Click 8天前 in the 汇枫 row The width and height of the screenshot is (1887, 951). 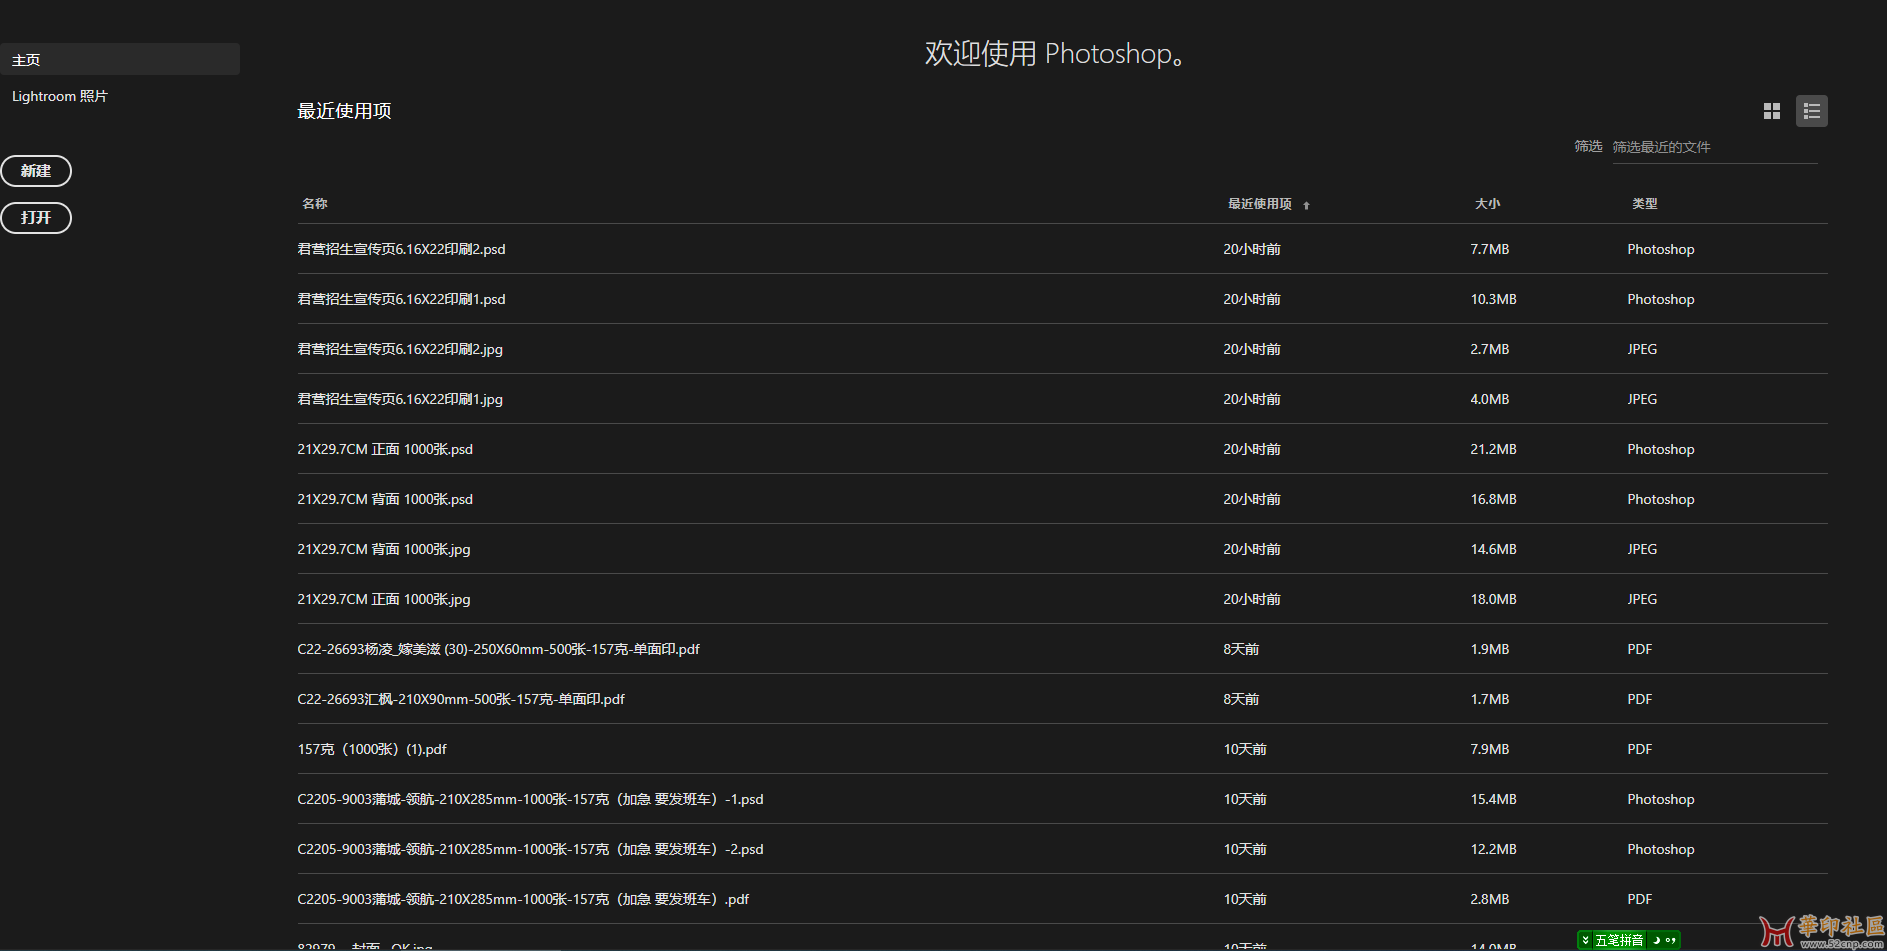(x=1241, y=699)
